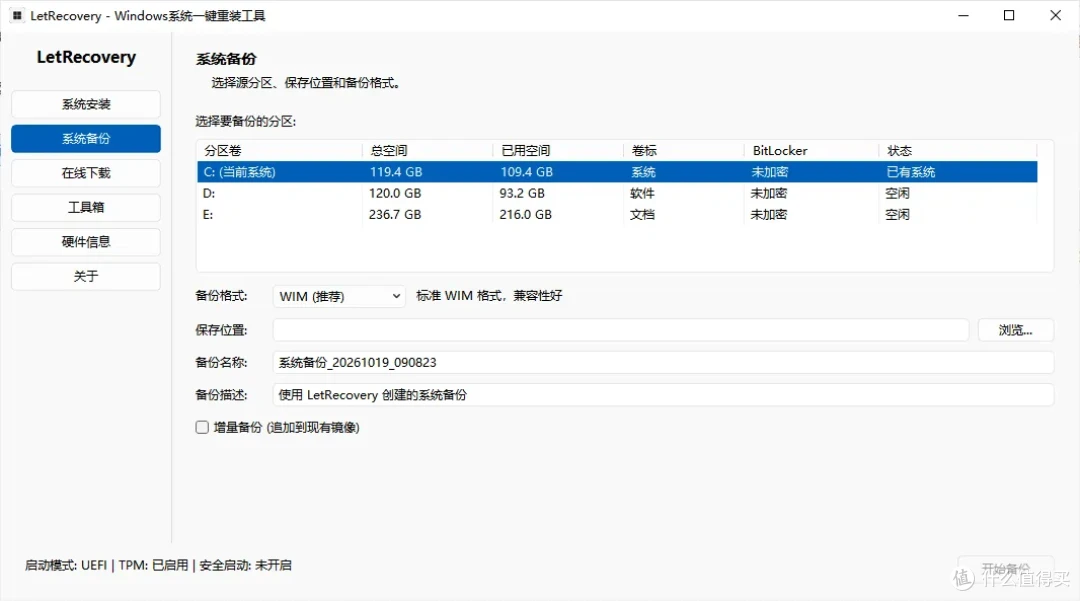Open the 备份格式 WIM dropdown
Viewport: 1080px width, 601px height.
(x=338, y=296)
